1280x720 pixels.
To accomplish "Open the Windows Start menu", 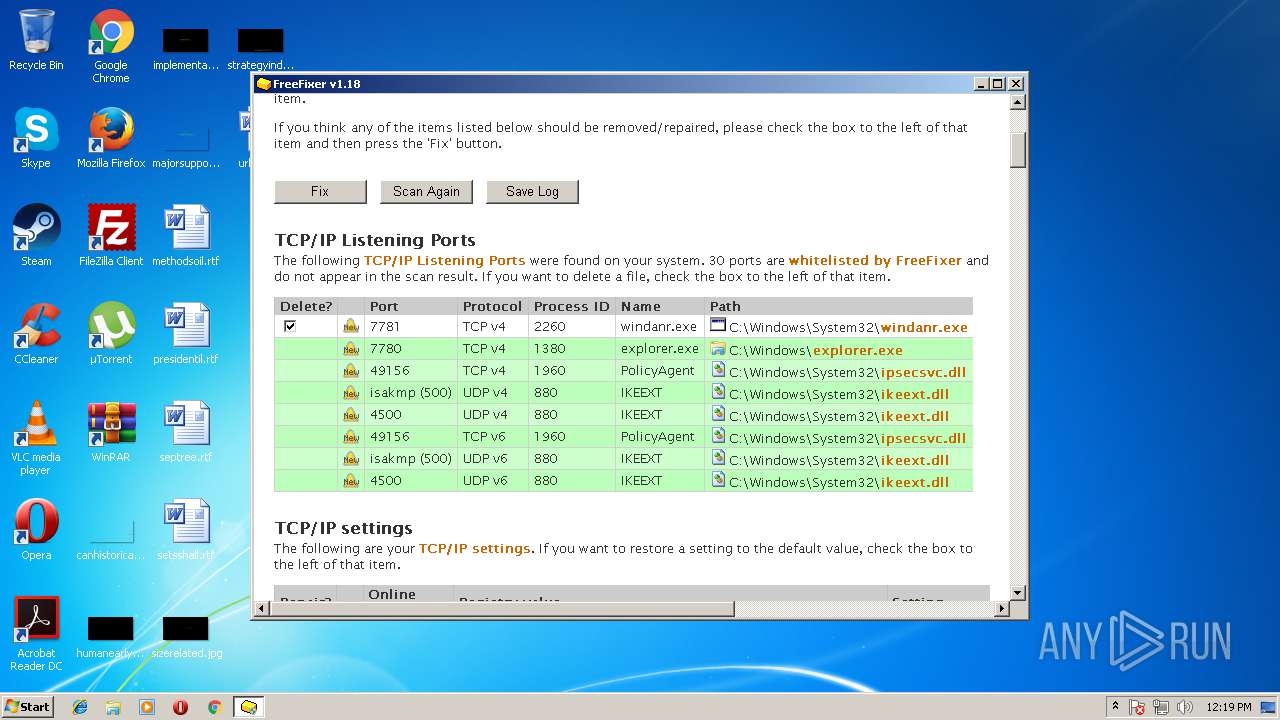I will coord(27,706).
